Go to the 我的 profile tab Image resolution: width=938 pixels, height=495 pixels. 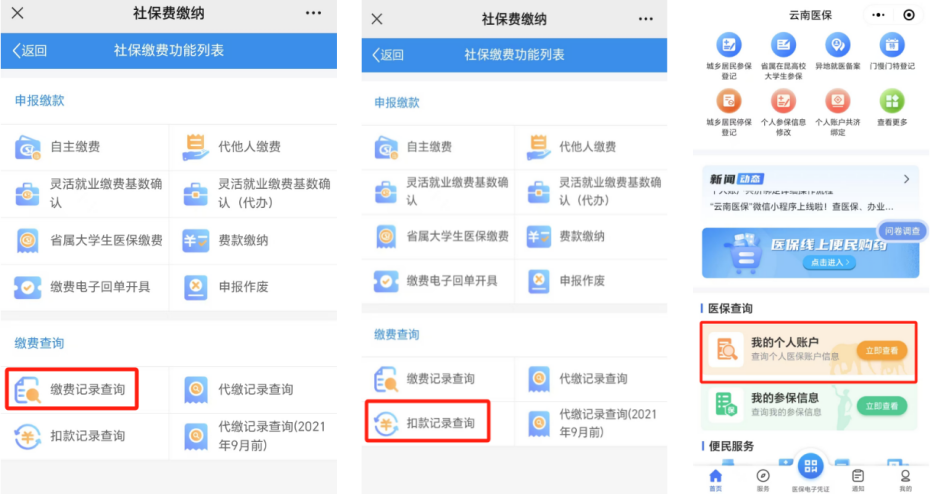905,478
